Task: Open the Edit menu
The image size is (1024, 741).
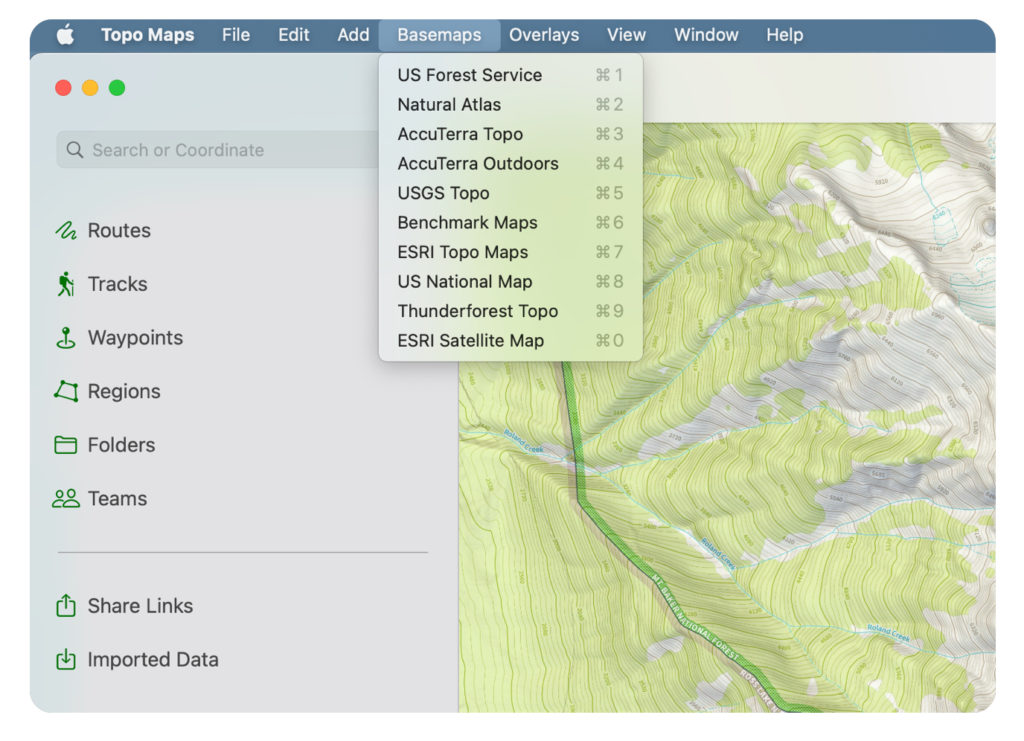Action: tap(293, 35)
